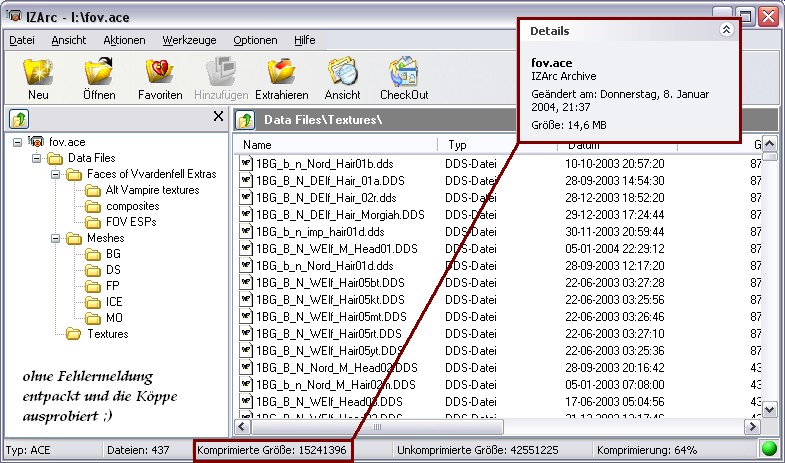
Task: Collapse the Faces of Vvardenfell Extras folder
Action: pos(54,174)
